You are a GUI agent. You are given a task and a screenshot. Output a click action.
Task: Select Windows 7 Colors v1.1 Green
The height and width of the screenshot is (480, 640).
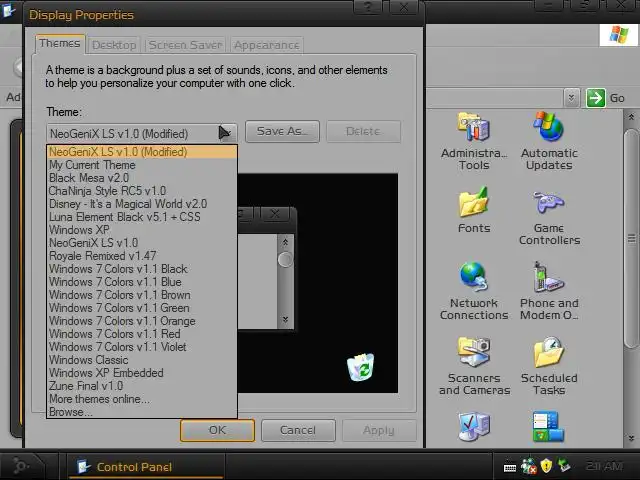click(x=142, y=308)
